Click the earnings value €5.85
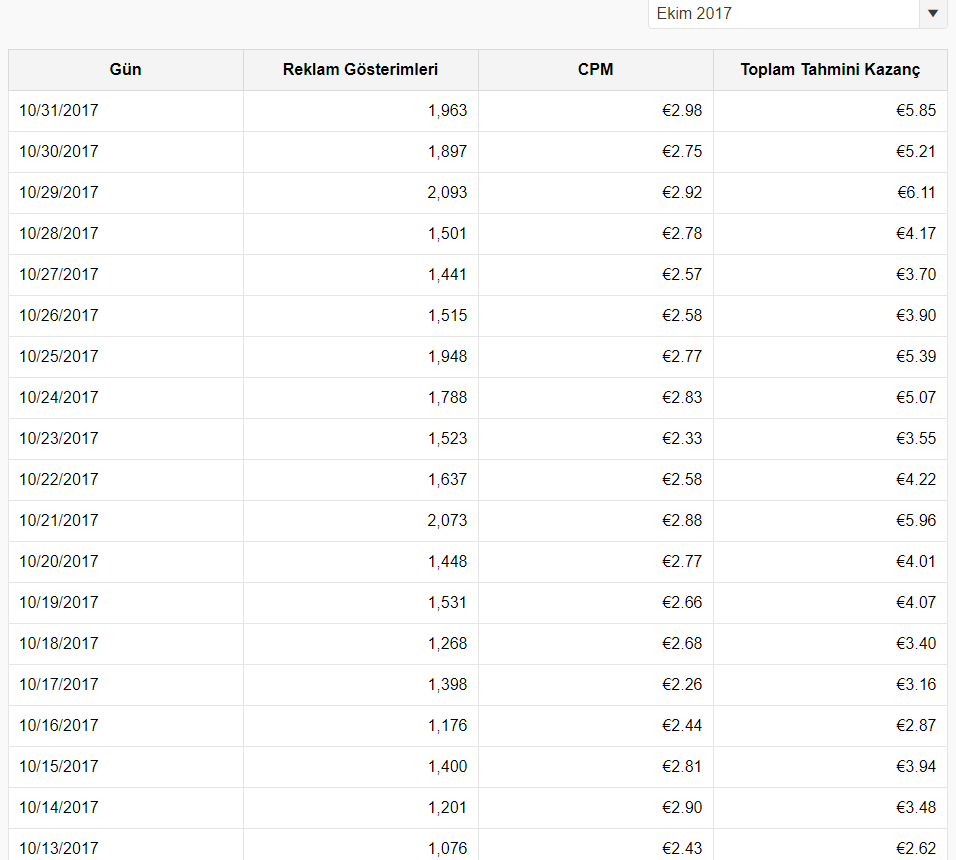 [x=916, y=110]
